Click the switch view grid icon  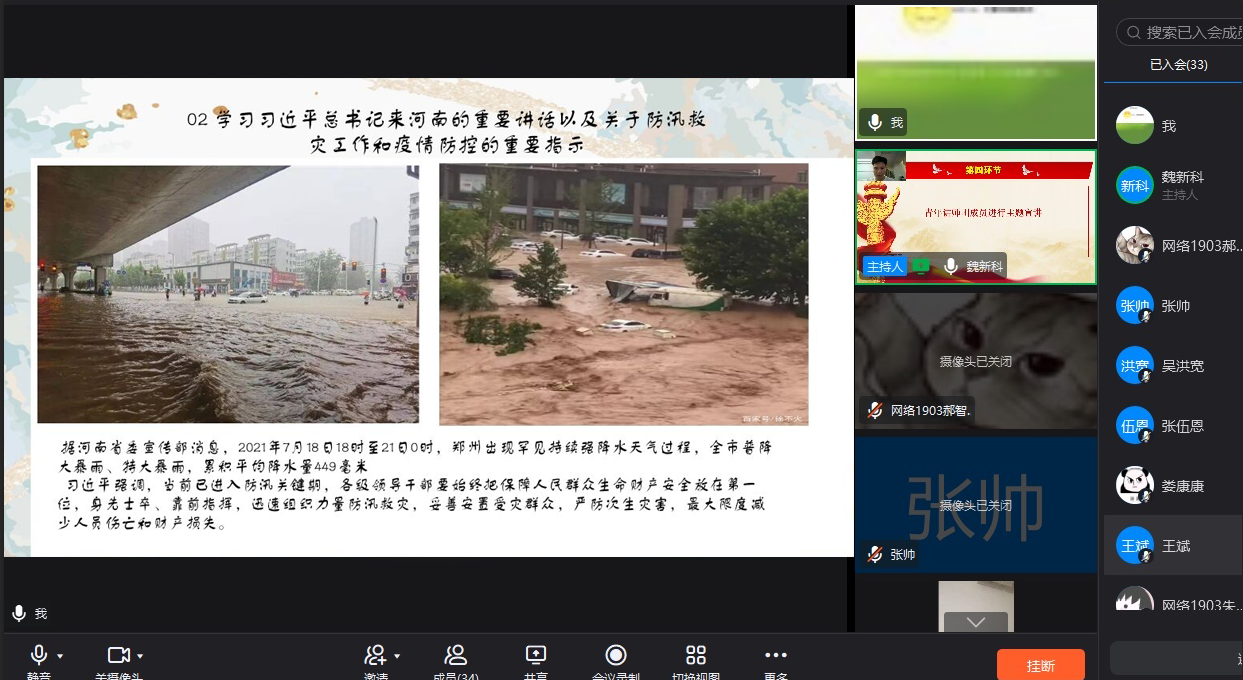click(x=696, y=656)
